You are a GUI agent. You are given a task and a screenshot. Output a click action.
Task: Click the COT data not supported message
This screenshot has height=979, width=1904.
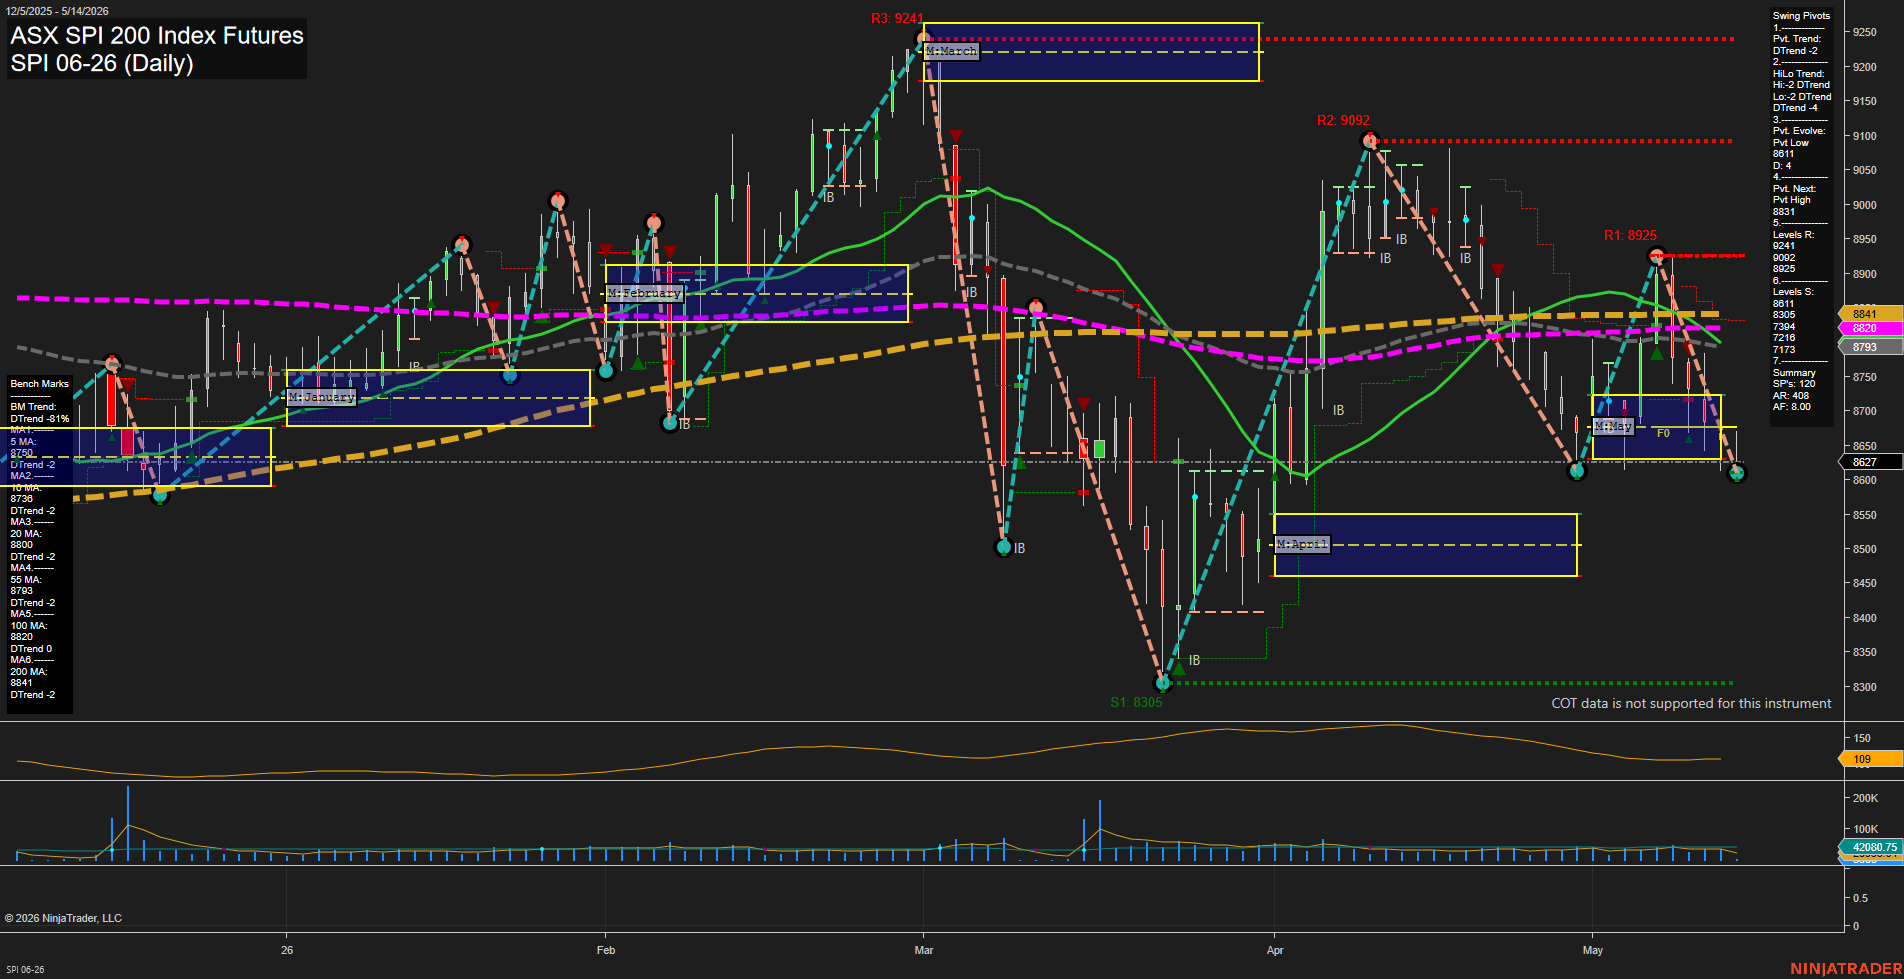coord(1691,703)
